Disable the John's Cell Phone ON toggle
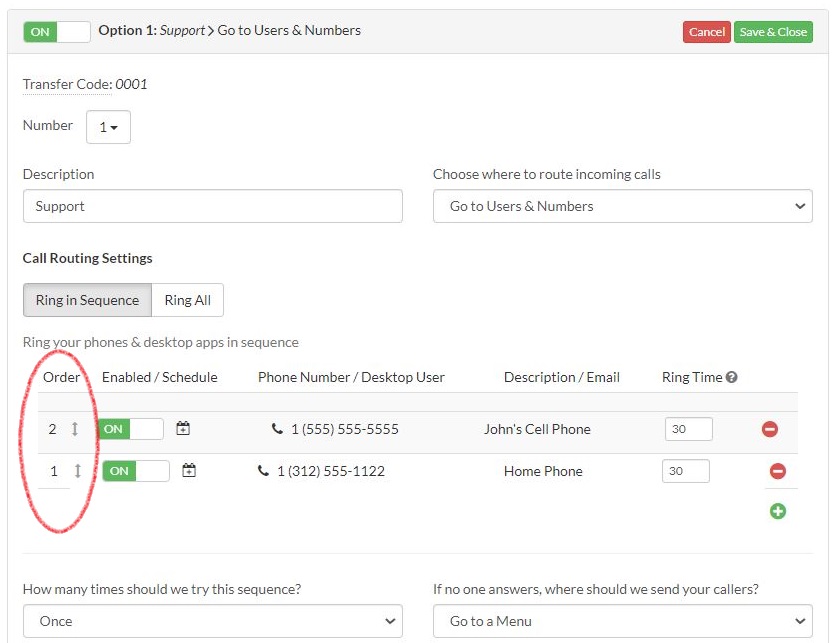The image size is (839, 643). click(x=130, y=429)
